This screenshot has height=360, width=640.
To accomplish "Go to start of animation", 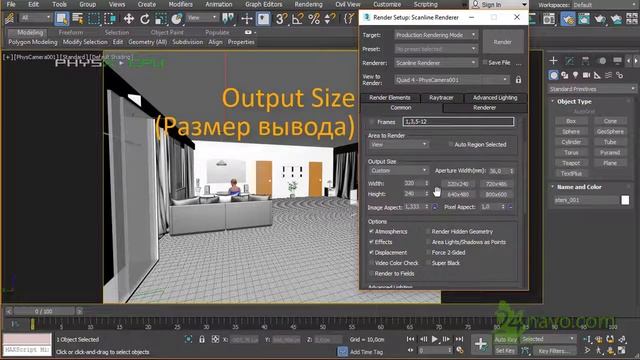I will pyautogui.click(x=410, y=339).
